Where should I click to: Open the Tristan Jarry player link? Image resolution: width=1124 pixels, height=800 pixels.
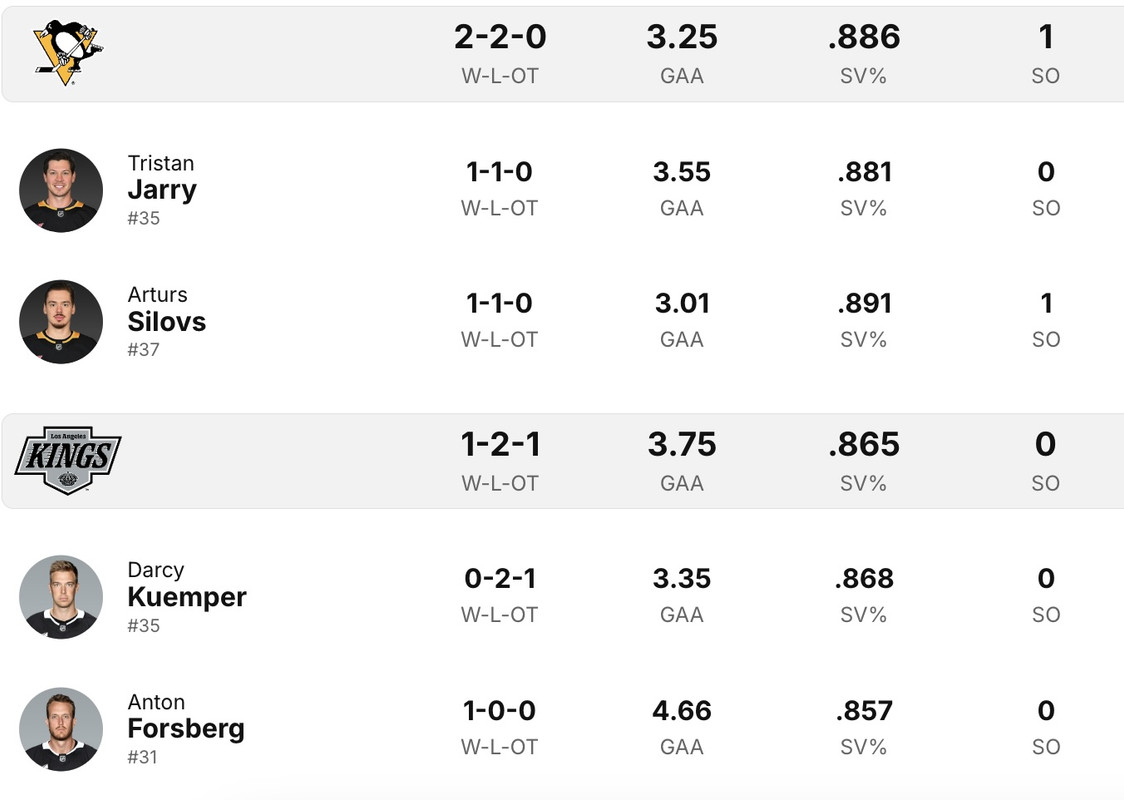pyautogui.click(x=162, y=189)
